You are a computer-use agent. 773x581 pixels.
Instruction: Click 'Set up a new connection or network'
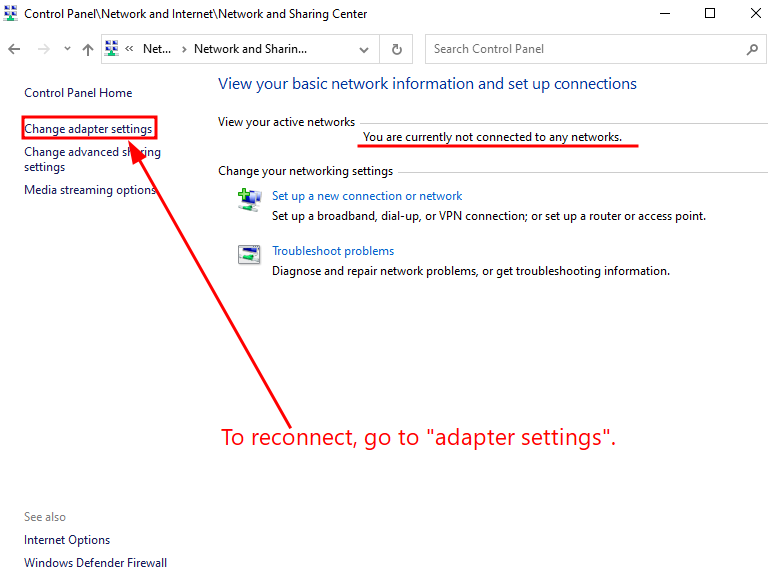pos(367,196)
